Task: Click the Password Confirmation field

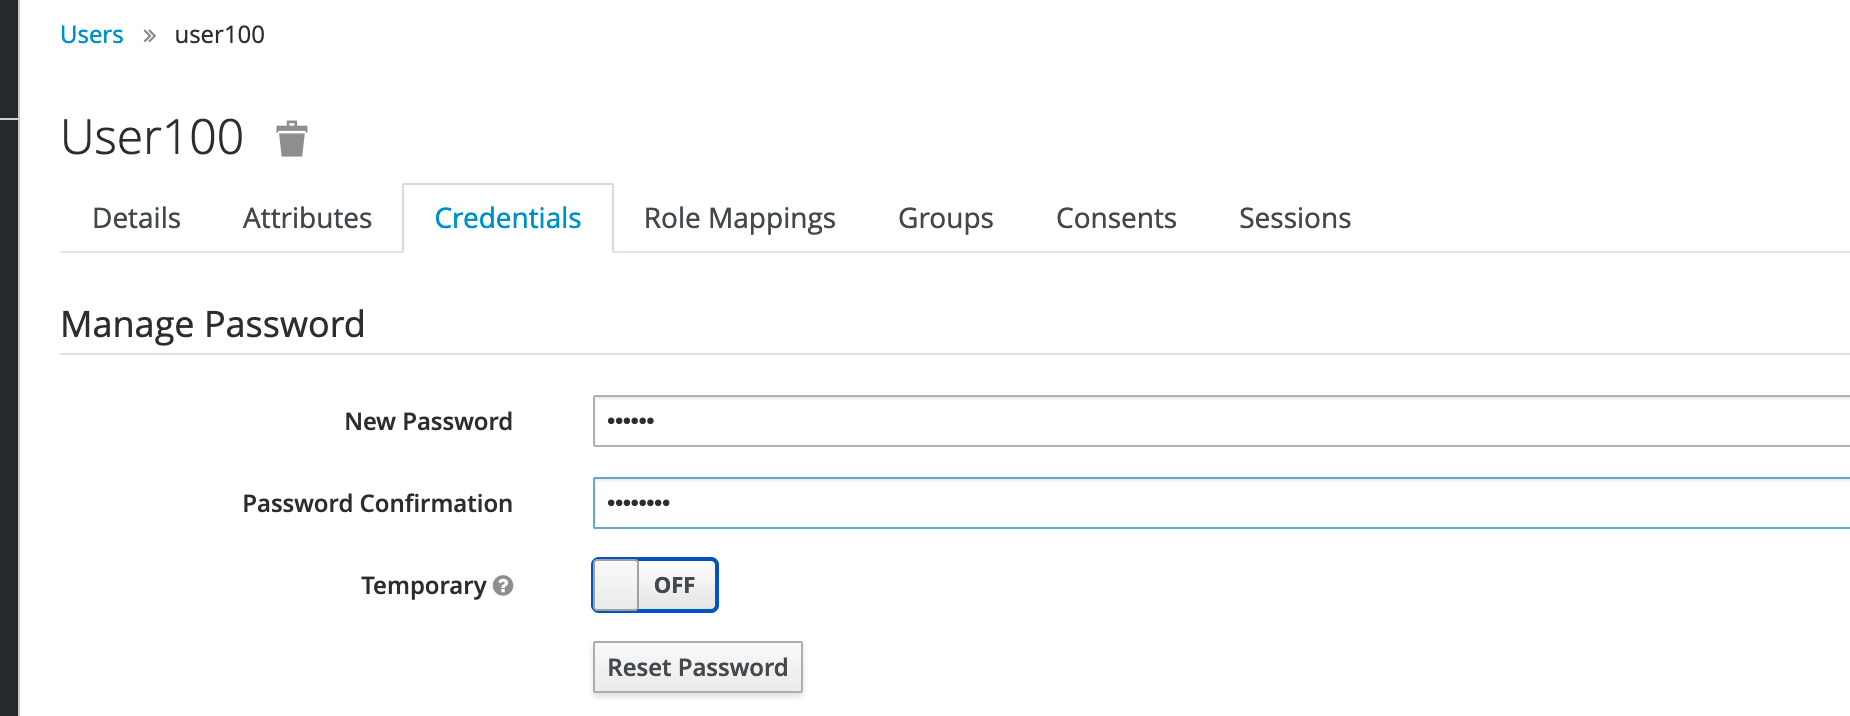Action: click(x=1000, y=503)
